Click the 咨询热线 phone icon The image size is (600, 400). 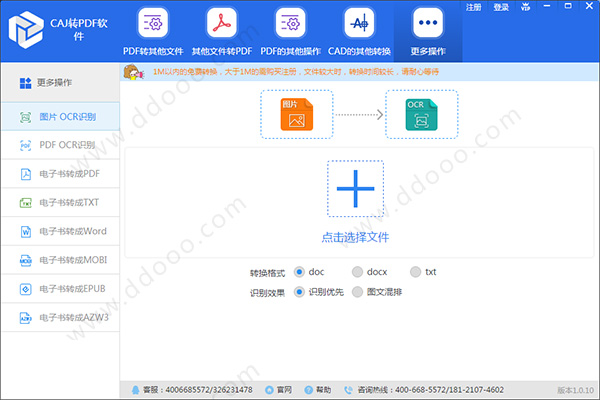(x=348, y=390)
